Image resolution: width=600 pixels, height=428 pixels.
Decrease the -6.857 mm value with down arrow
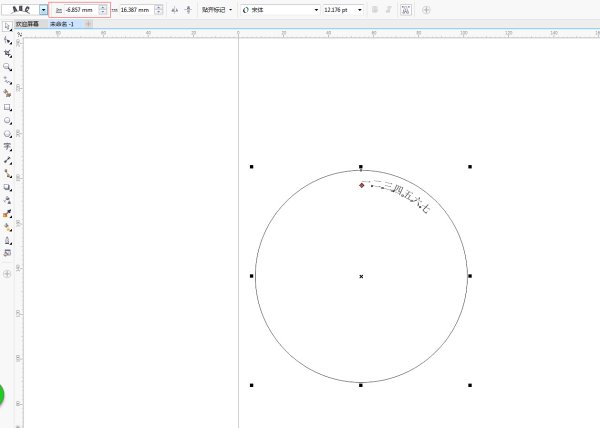click(x=103, y=12)
